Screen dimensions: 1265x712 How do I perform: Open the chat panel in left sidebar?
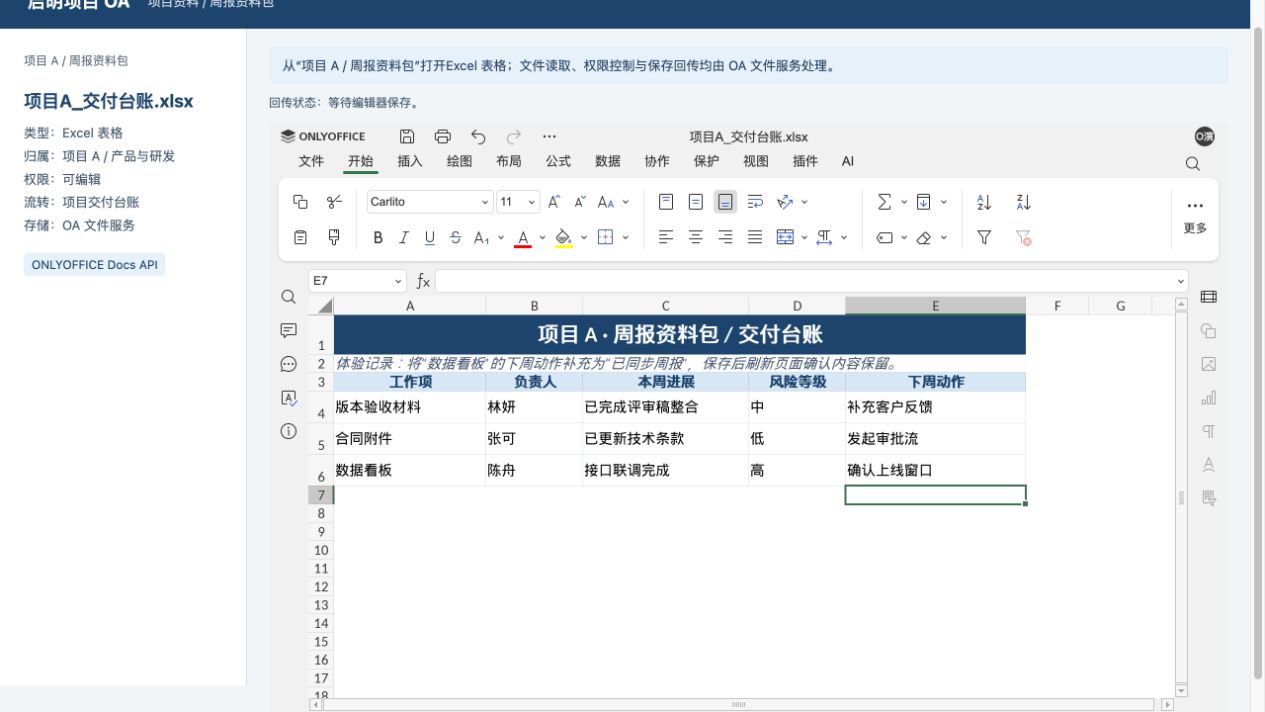(x=288, y=364)
